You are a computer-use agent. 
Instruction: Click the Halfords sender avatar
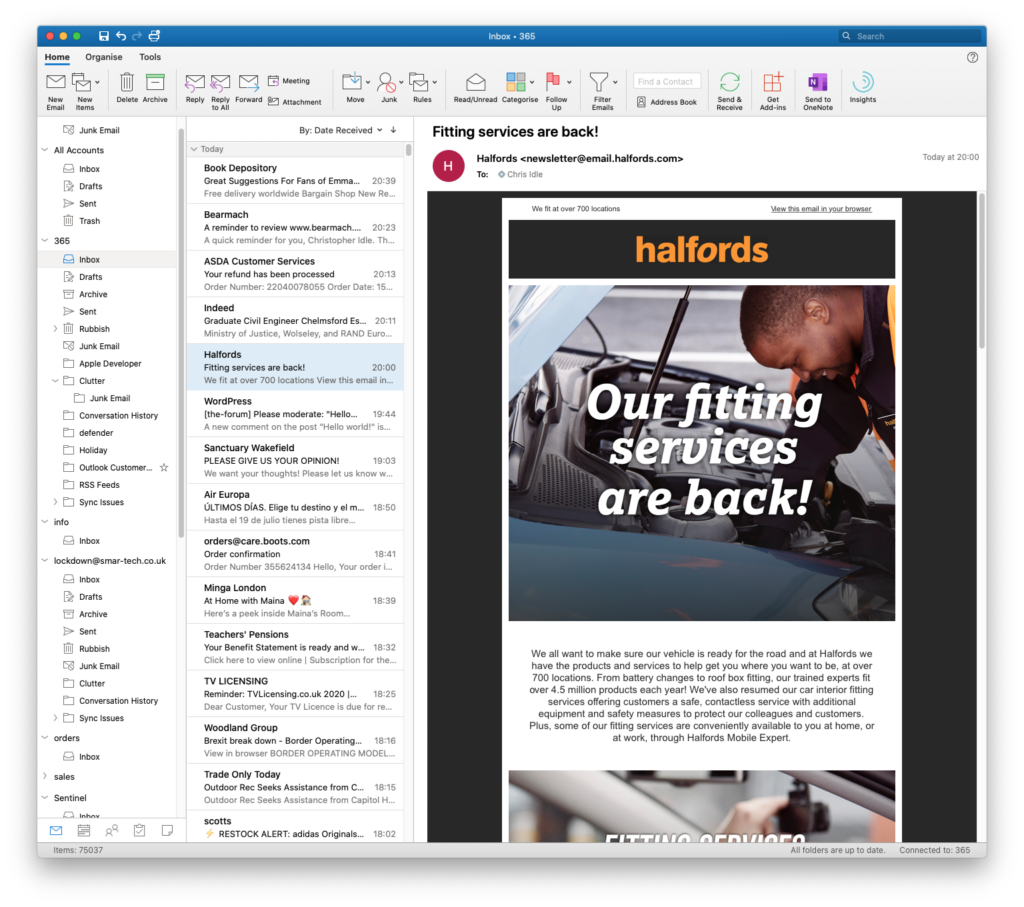[x=449, y=166]
